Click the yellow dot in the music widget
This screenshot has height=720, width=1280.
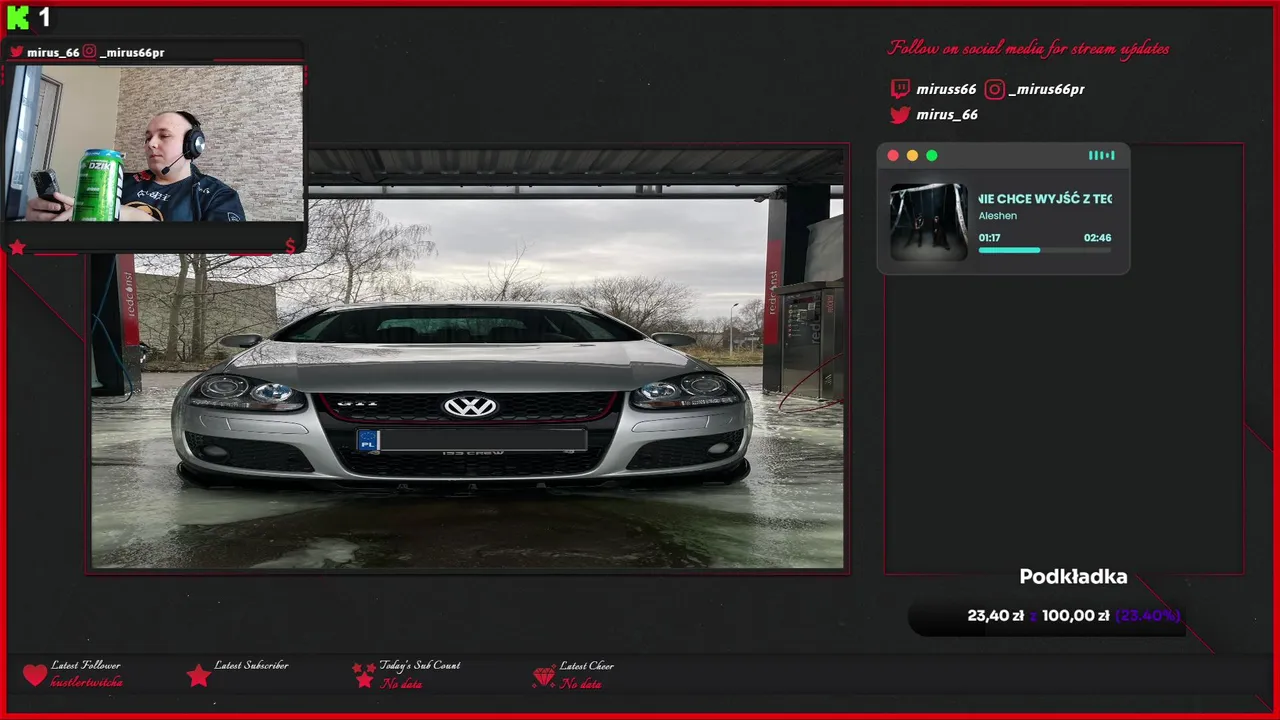pyautogui.click(x=912, y=155)
